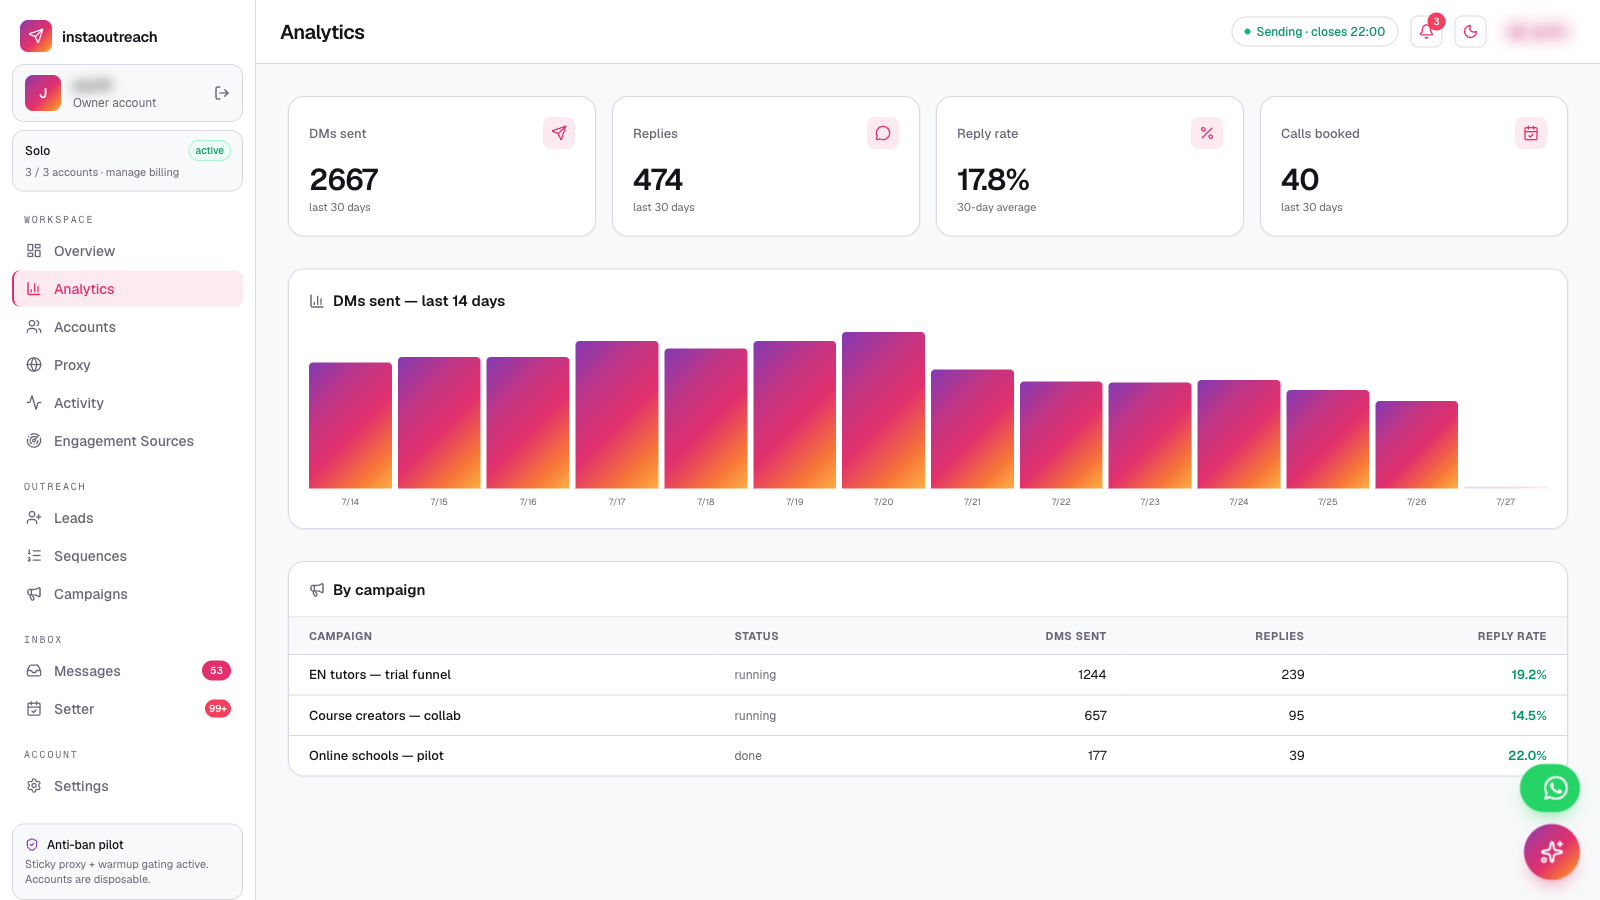Toggle dark mode with the moon icon
This screenshot has height=900, width=1600.
click(x=1471, y=32)
